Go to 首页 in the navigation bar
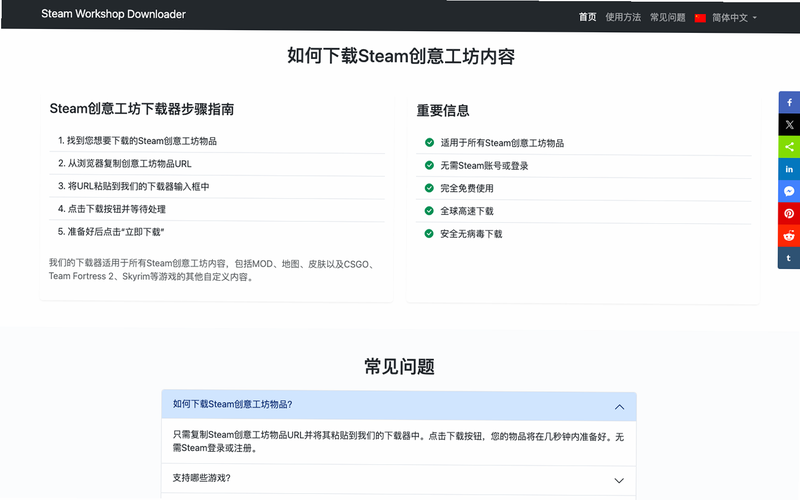 coord(587,17)
